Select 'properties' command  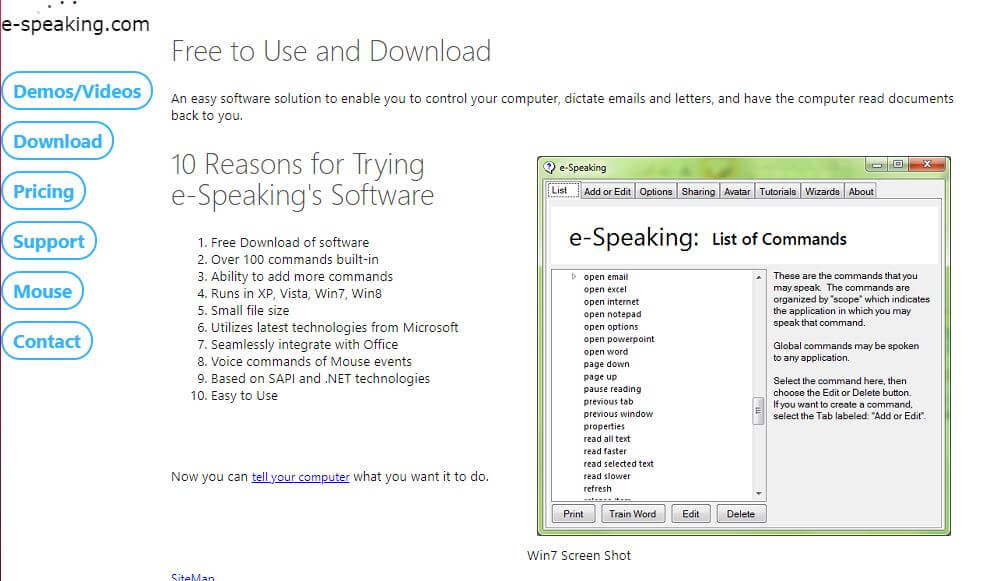point(604,426)
